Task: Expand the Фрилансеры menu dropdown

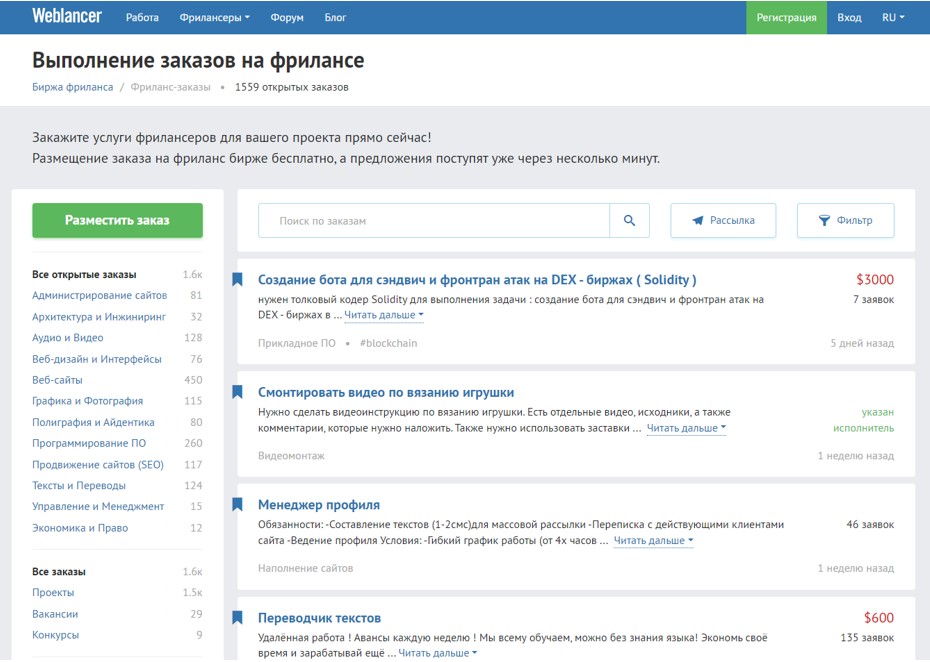Action: pos(215,17)
